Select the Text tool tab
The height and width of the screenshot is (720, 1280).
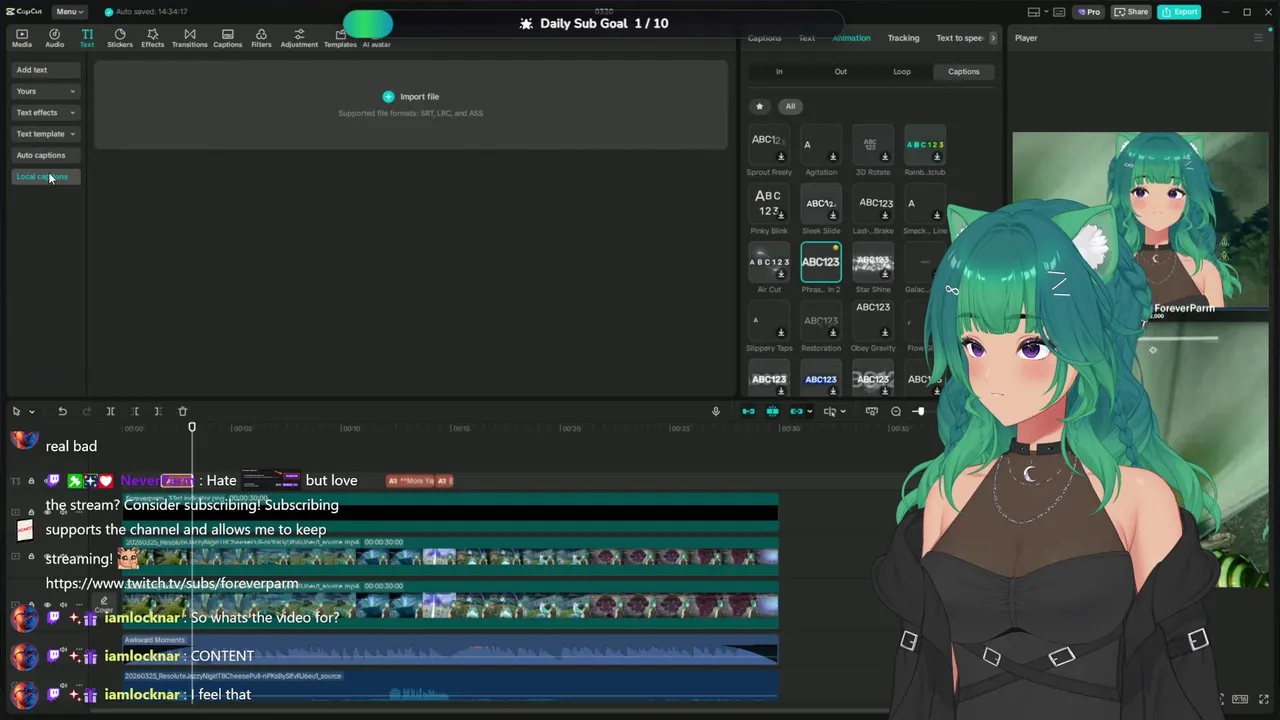[87, 38]
